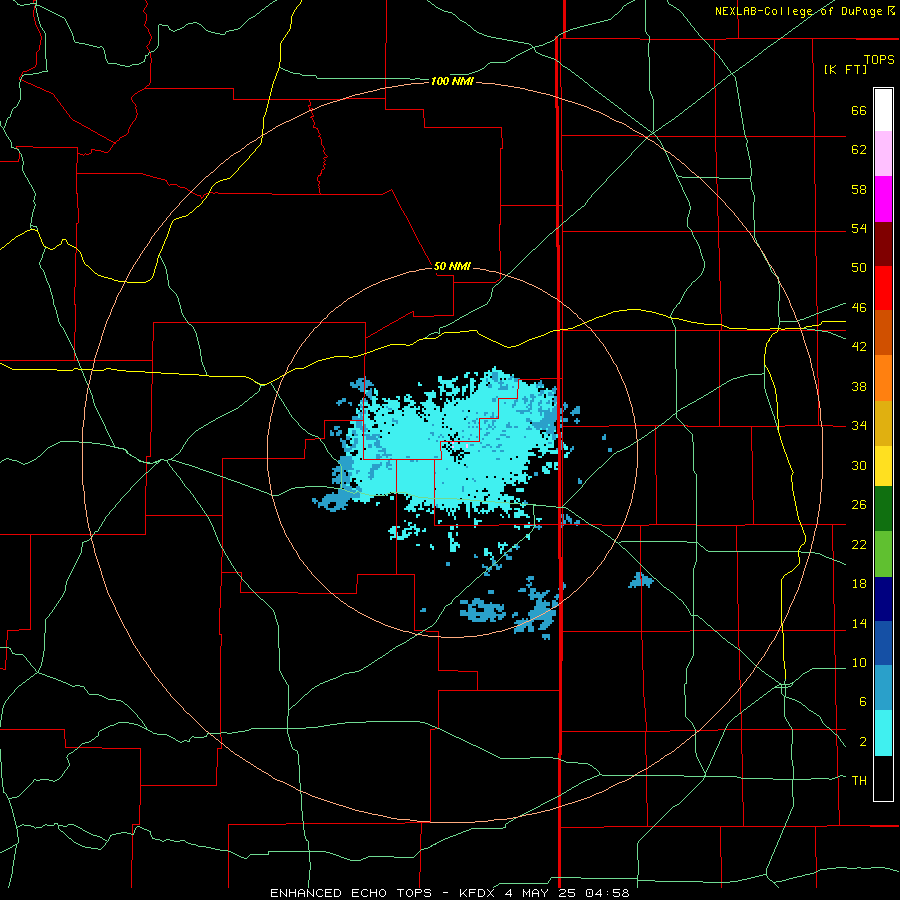
Task: Click the medium blue 10-14 legend swatch
Action: click(x=883, y=643)
